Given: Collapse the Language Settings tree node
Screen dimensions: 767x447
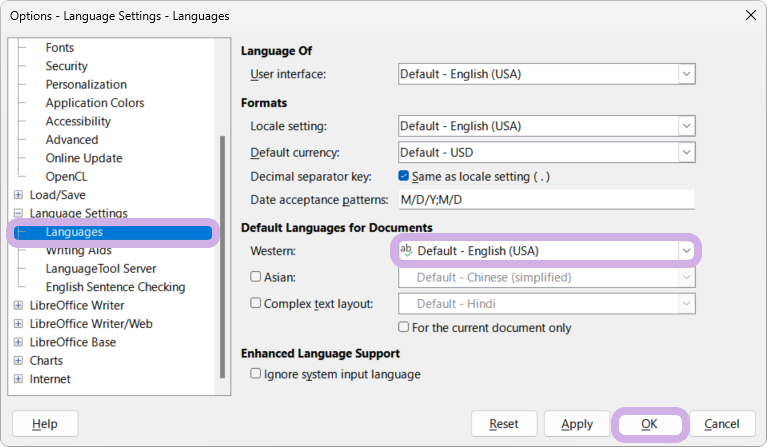Looking at the screenshot, I should (x=18, y=214).
